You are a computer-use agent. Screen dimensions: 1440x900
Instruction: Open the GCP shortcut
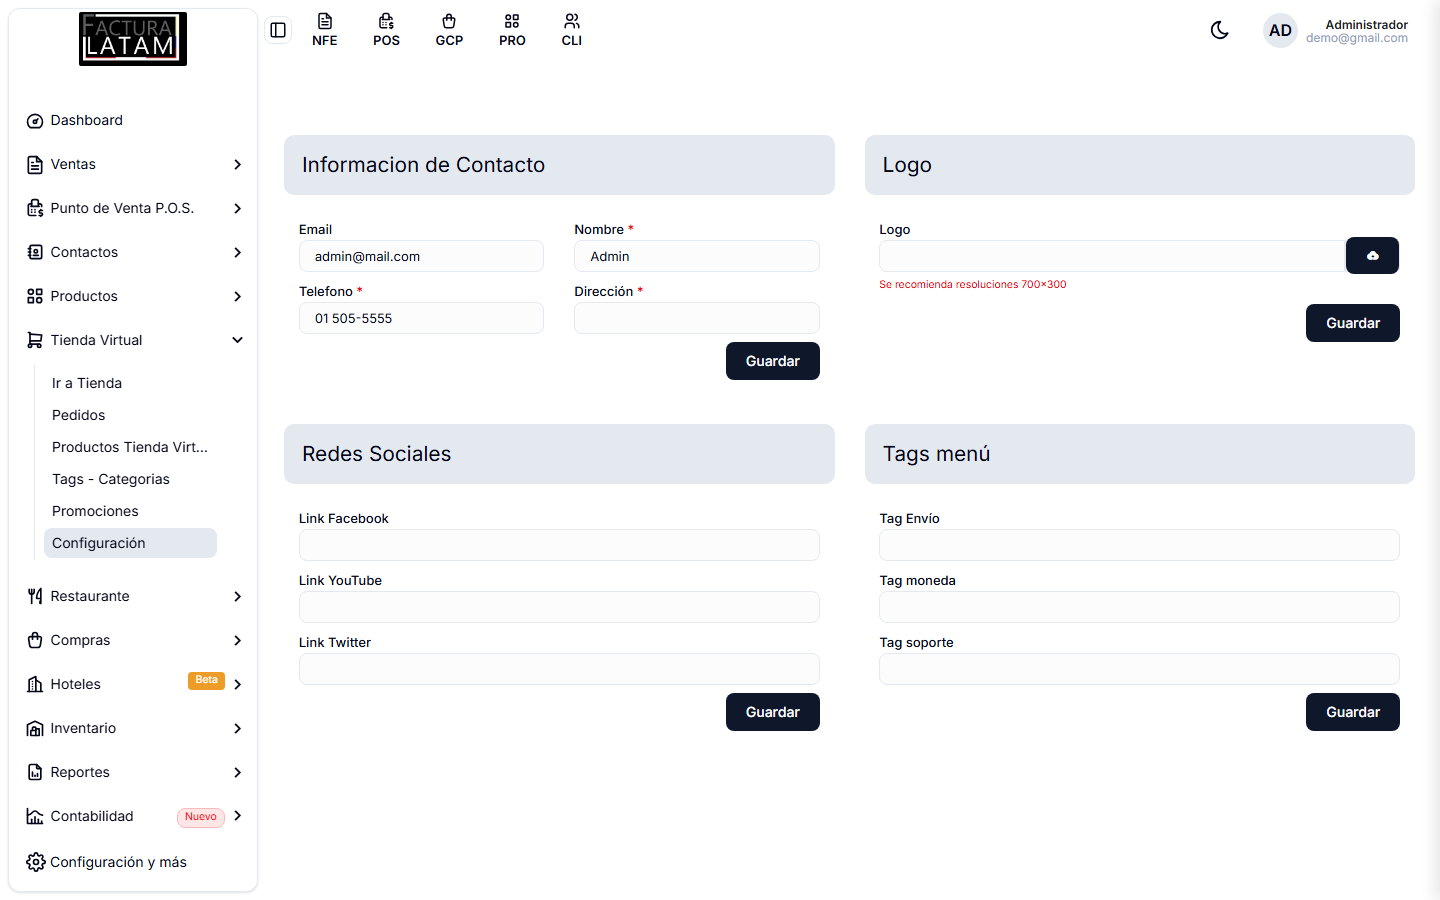449,30
